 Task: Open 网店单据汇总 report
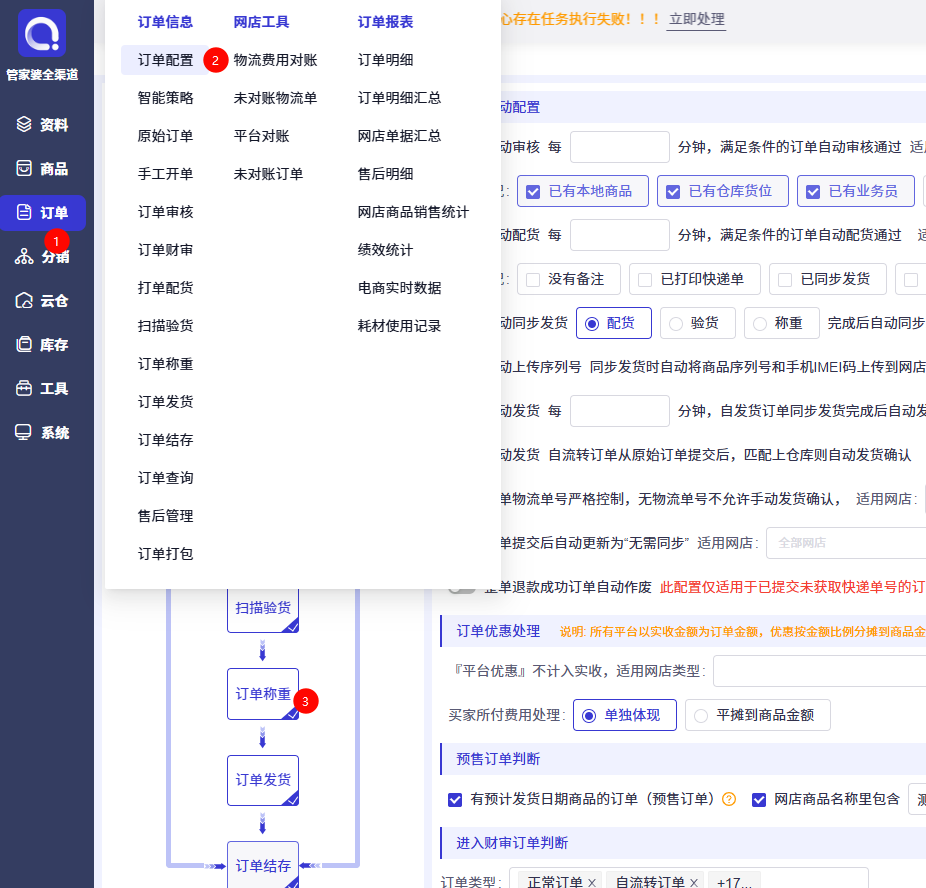399,136
